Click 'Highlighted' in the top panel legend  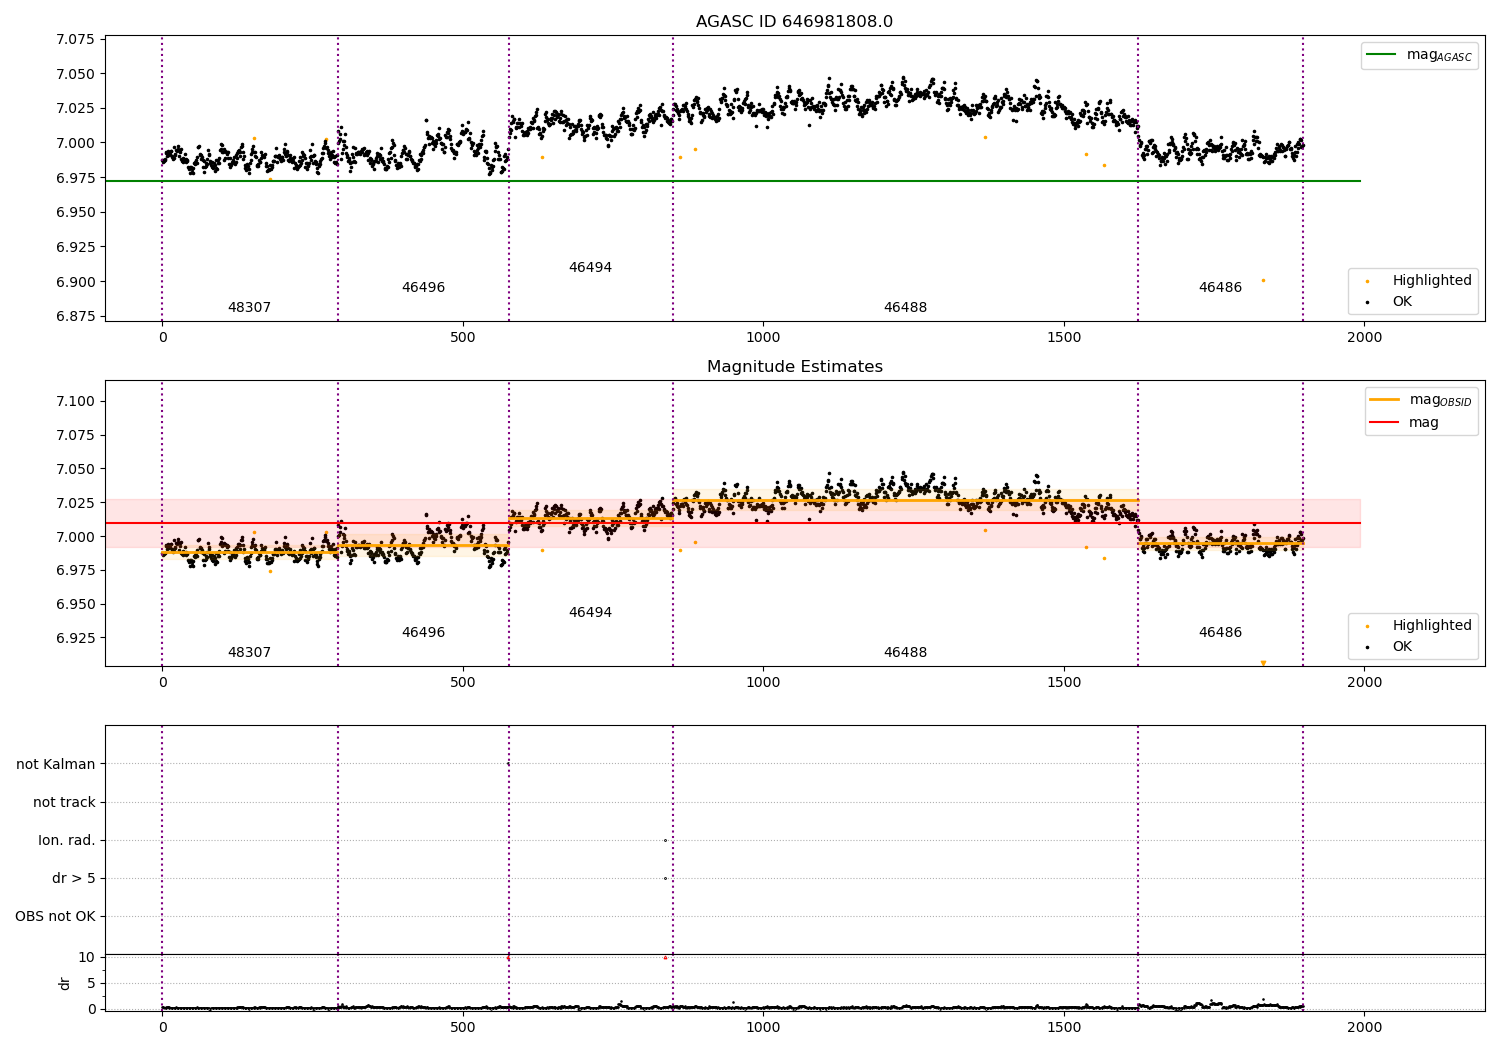[1419, 281]
